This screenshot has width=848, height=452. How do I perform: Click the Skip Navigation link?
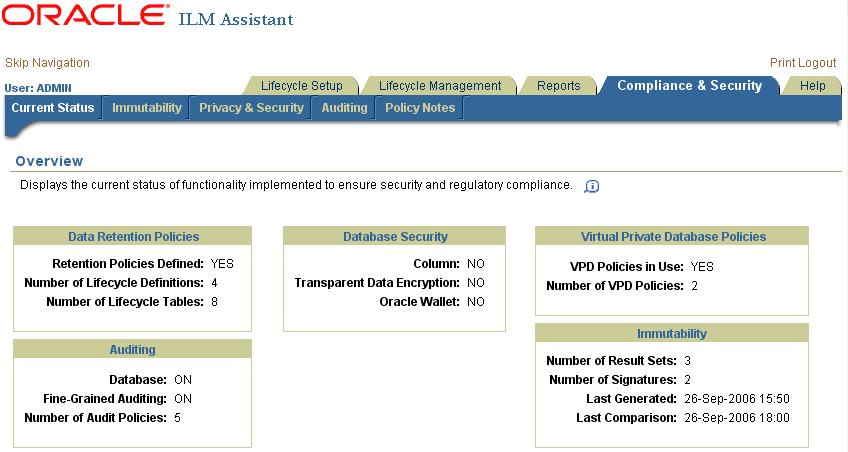tap(47, 63)
